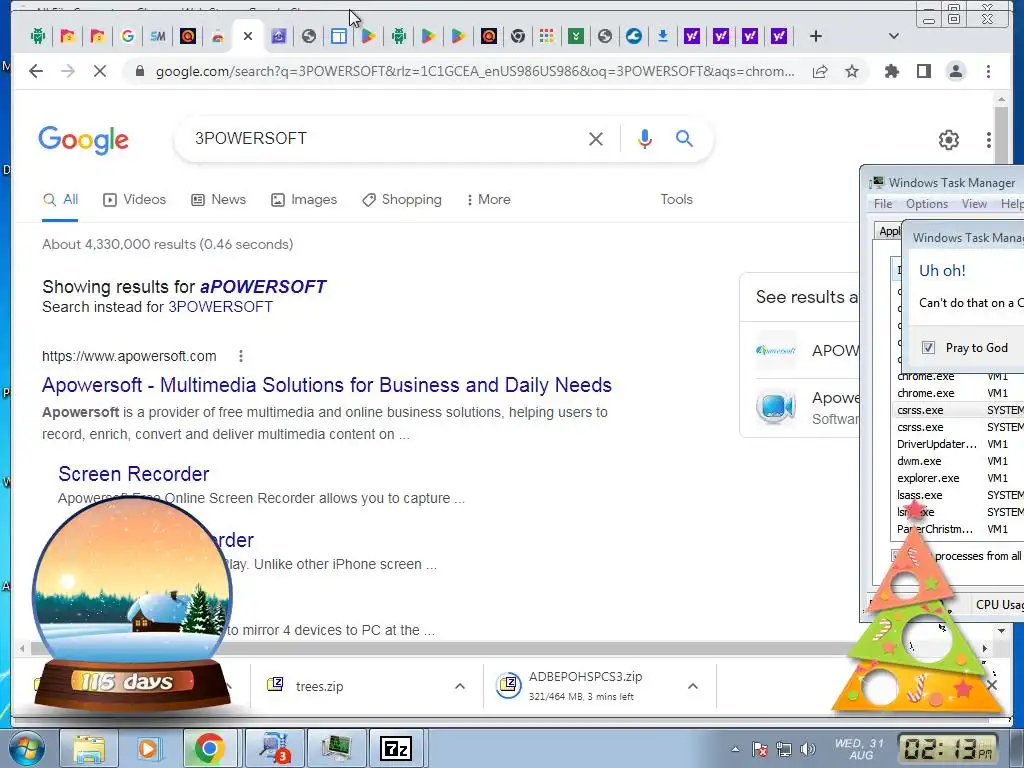Screen dimensions: 1024x768
Task: Click the horizontal scrollbar right arrow
Action: [x=985, y=648]
